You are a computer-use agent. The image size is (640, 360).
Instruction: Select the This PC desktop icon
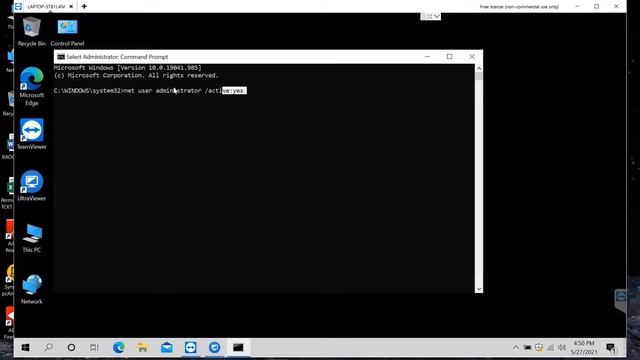pyautogui.click(x=31, y=238)
